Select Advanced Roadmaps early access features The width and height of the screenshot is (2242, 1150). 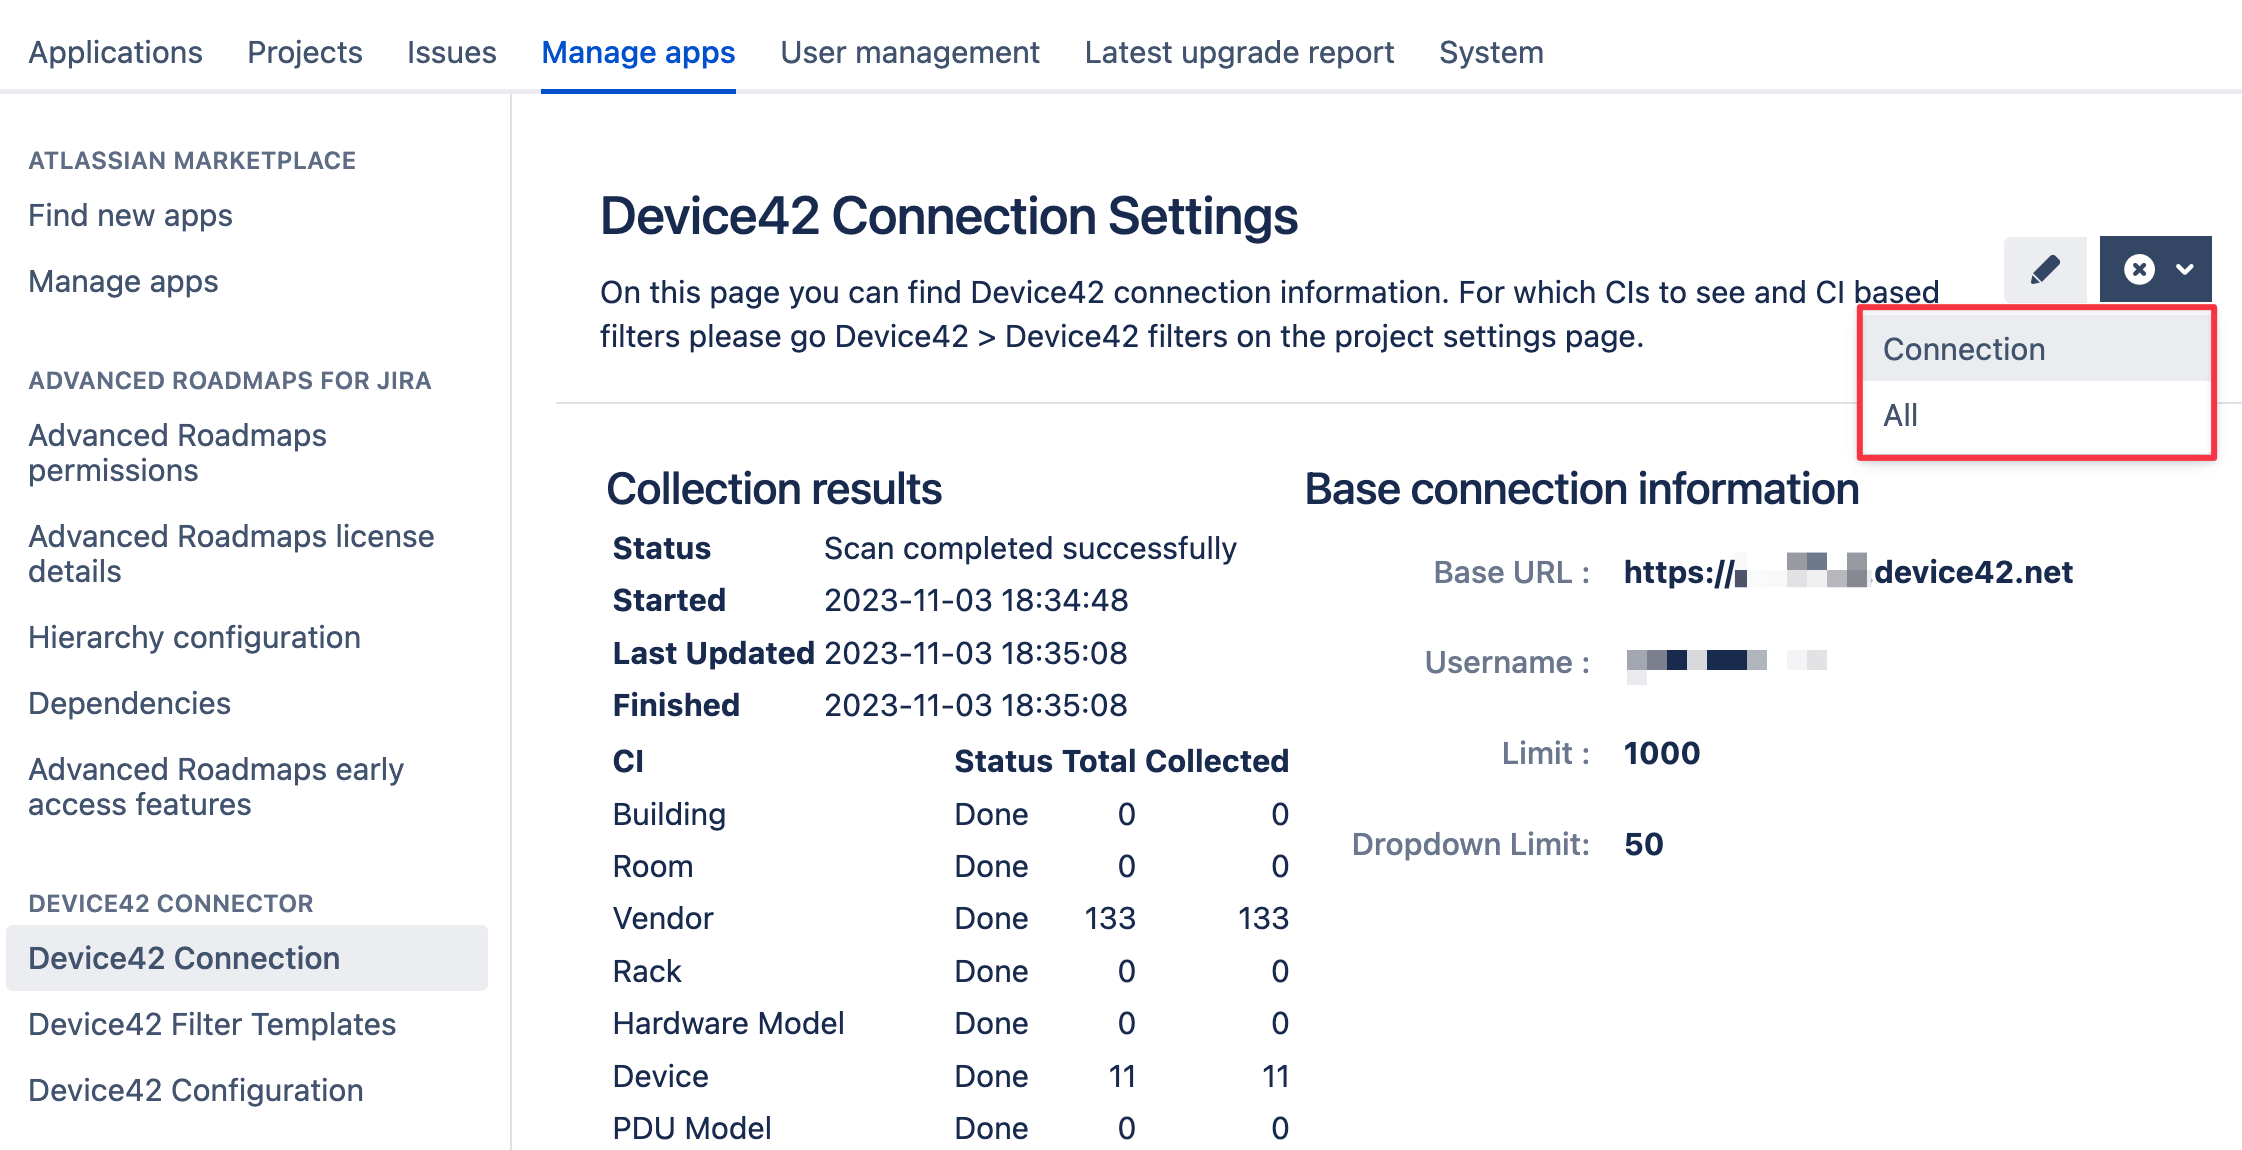tap(216, 786)
